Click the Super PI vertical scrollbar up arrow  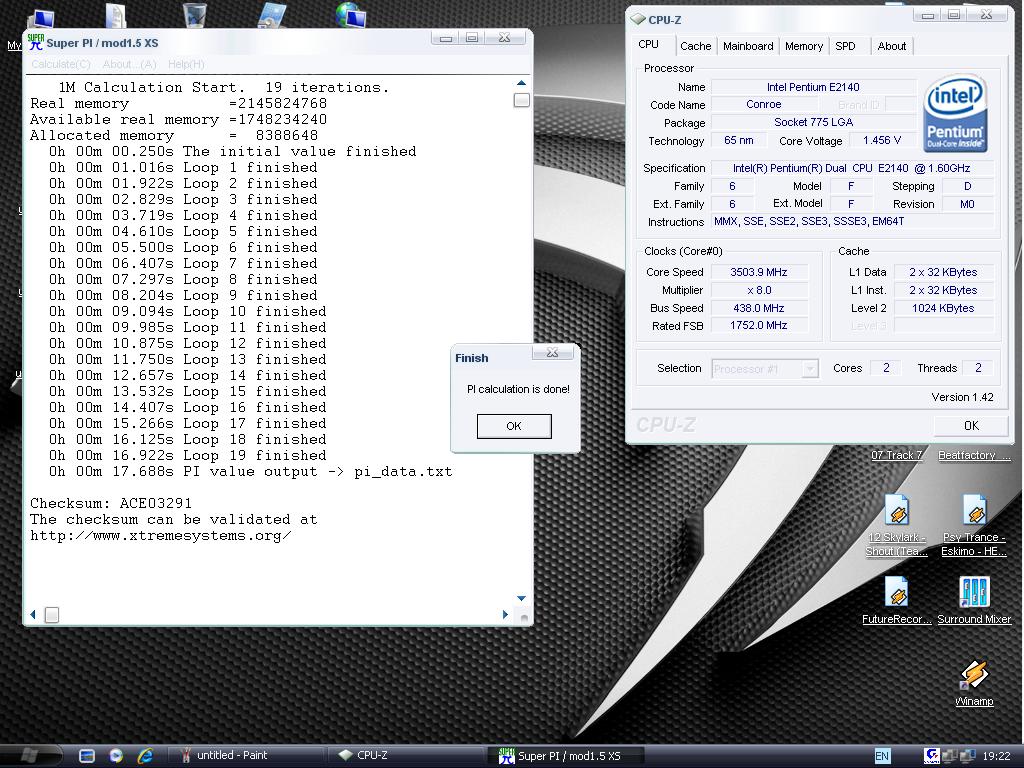(521, 83)
